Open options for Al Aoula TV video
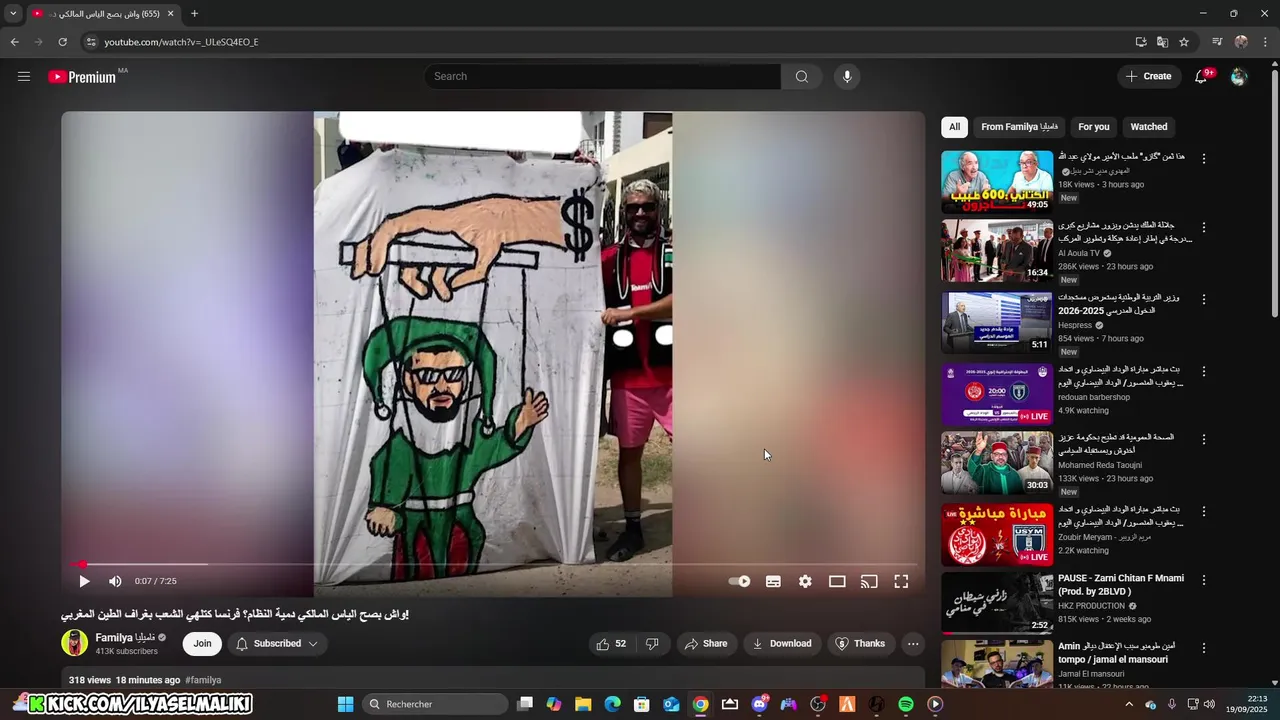This screenshot has height=720, width=1280. click(1203, 228)
